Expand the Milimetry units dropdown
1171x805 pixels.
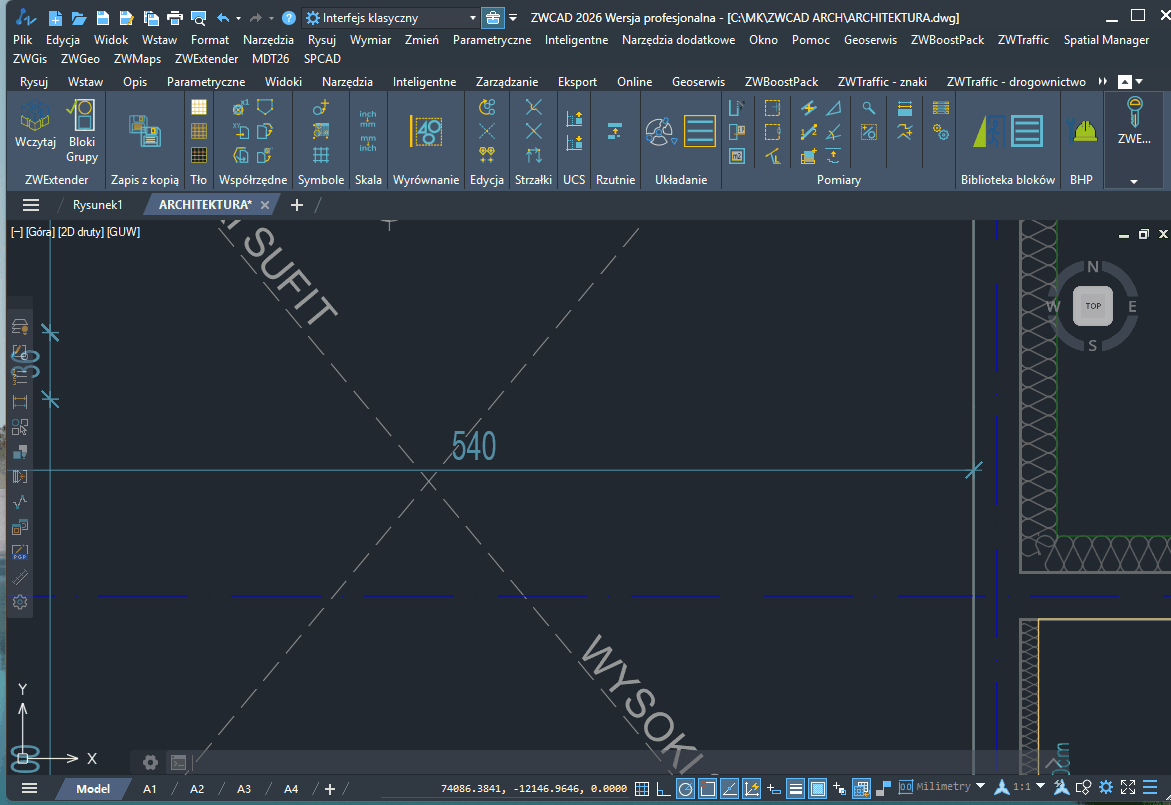pyautogui.click(x=981, y=786)
